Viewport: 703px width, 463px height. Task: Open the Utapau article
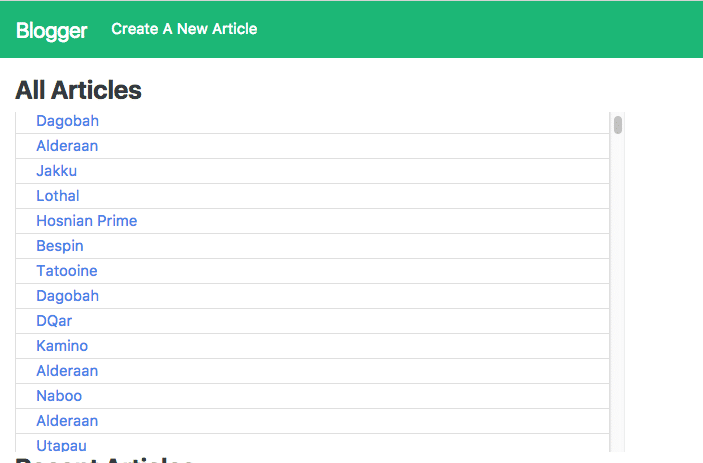click(x=62, y=445)
